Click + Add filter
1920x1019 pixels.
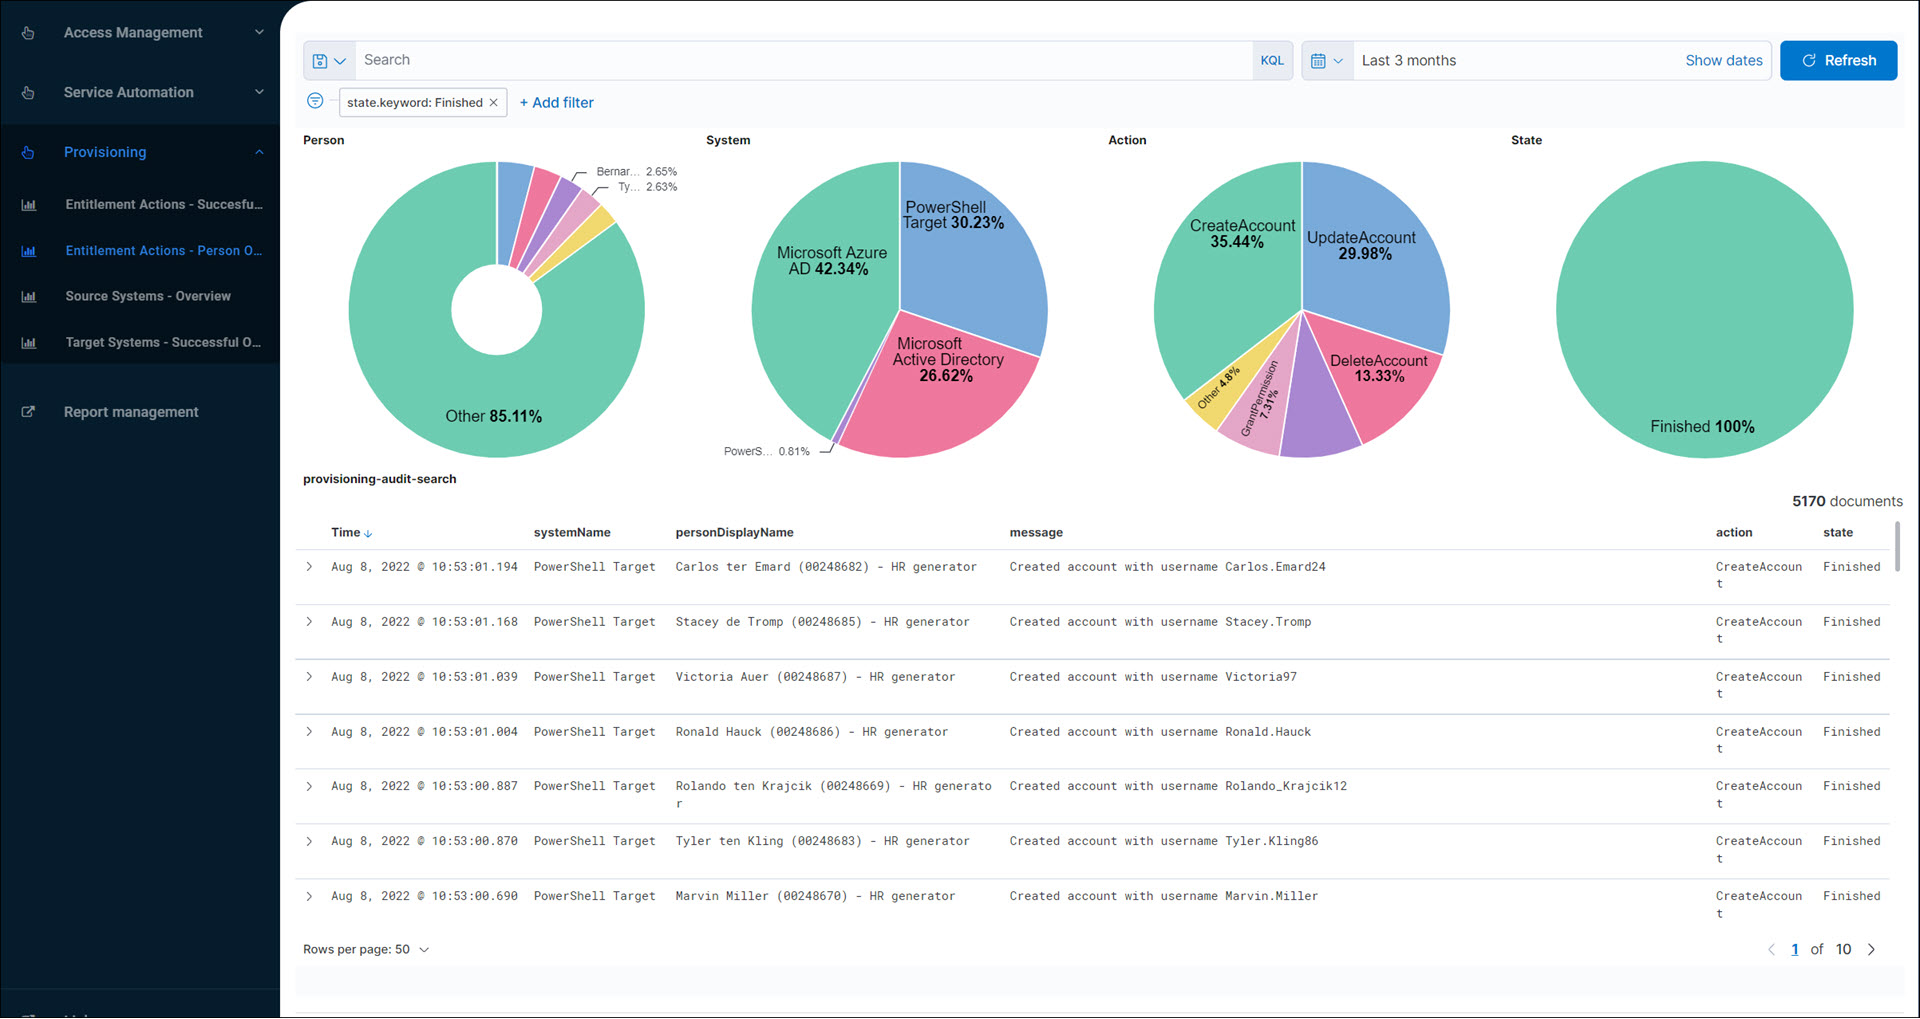click(x=556, y=103)
